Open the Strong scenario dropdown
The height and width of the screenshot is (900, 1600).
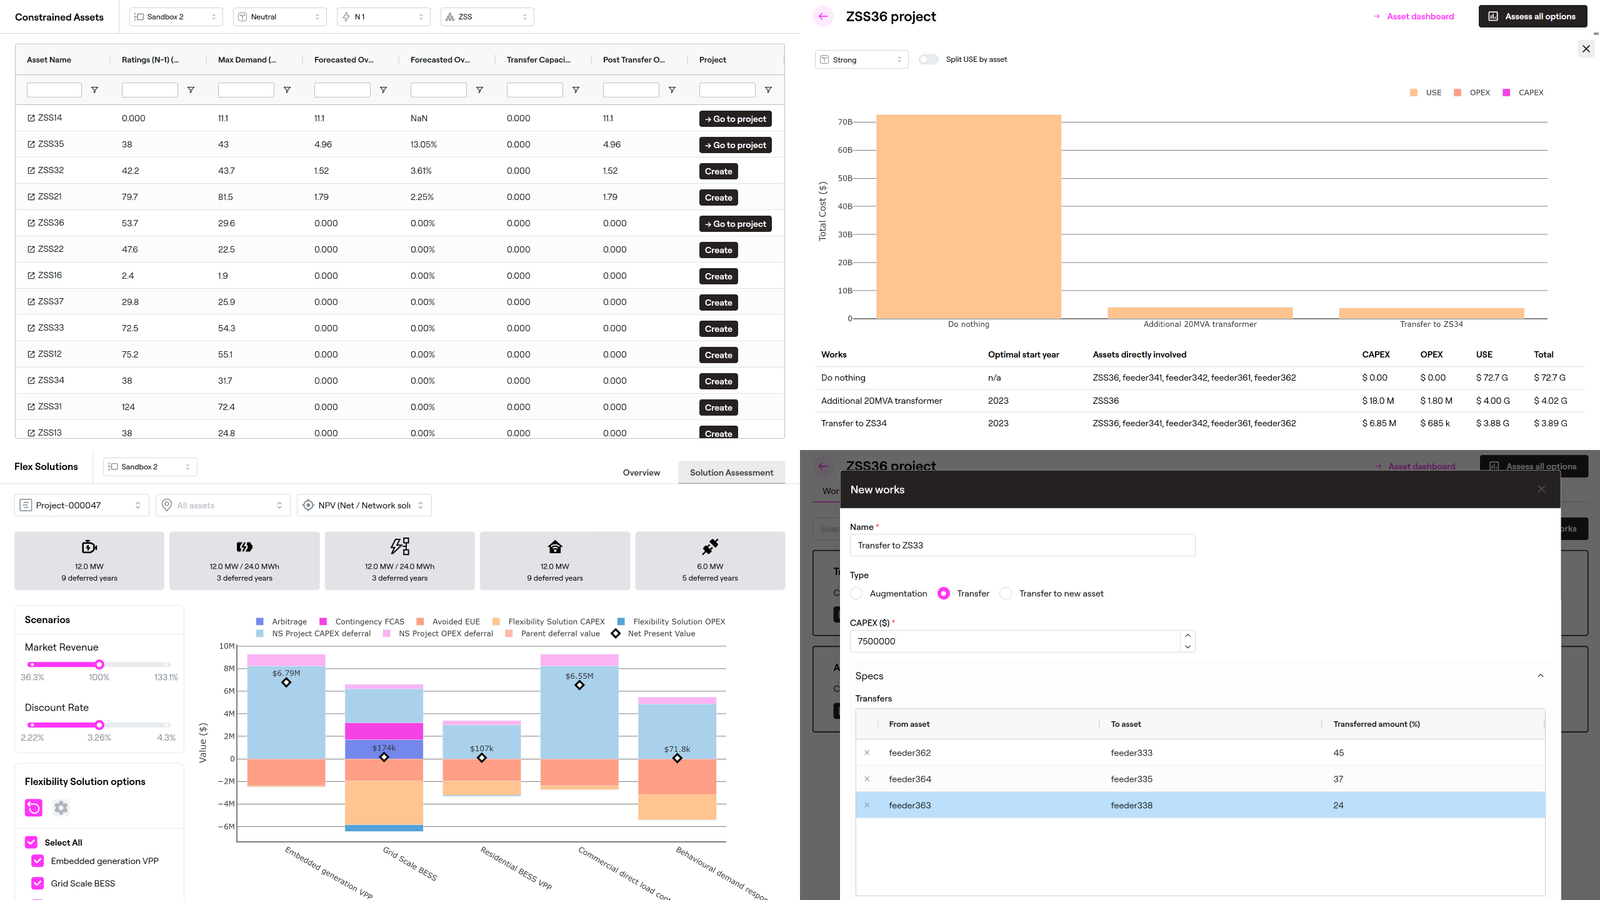[x=861, y=60]
